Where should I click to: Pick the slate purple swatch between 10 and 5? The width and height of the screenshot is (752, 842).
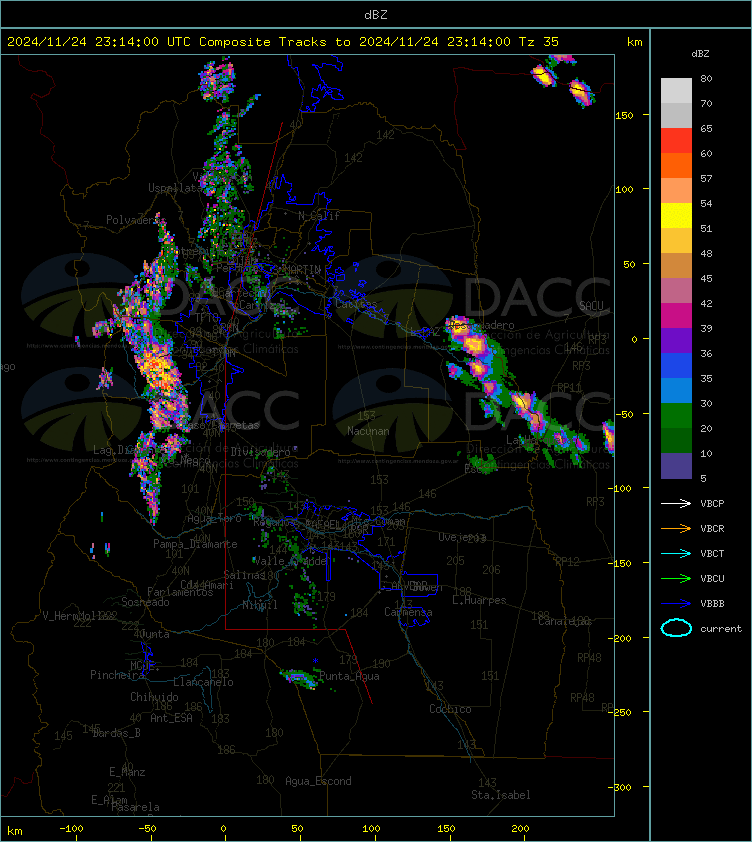click(x=676, y=465)
